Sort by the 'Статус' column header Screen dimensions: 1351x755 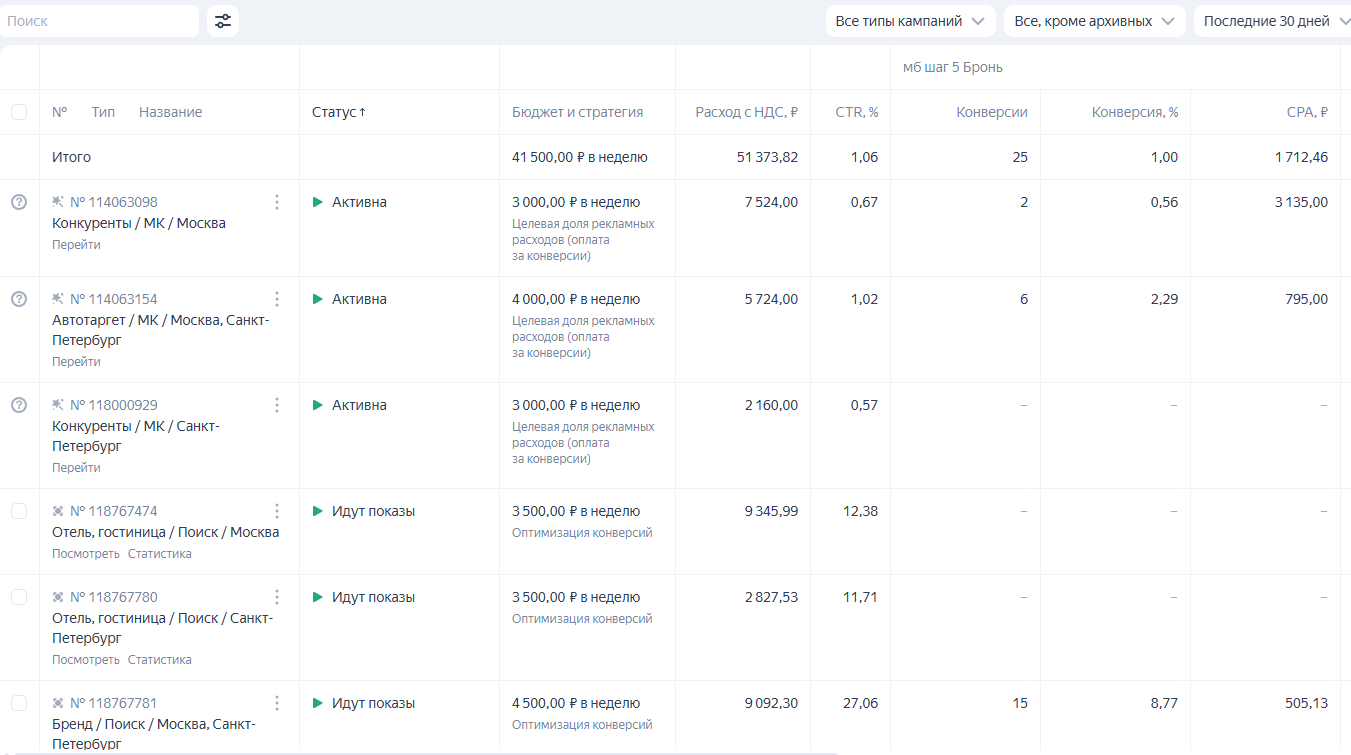pyautogui.click(x=338, y=112)
